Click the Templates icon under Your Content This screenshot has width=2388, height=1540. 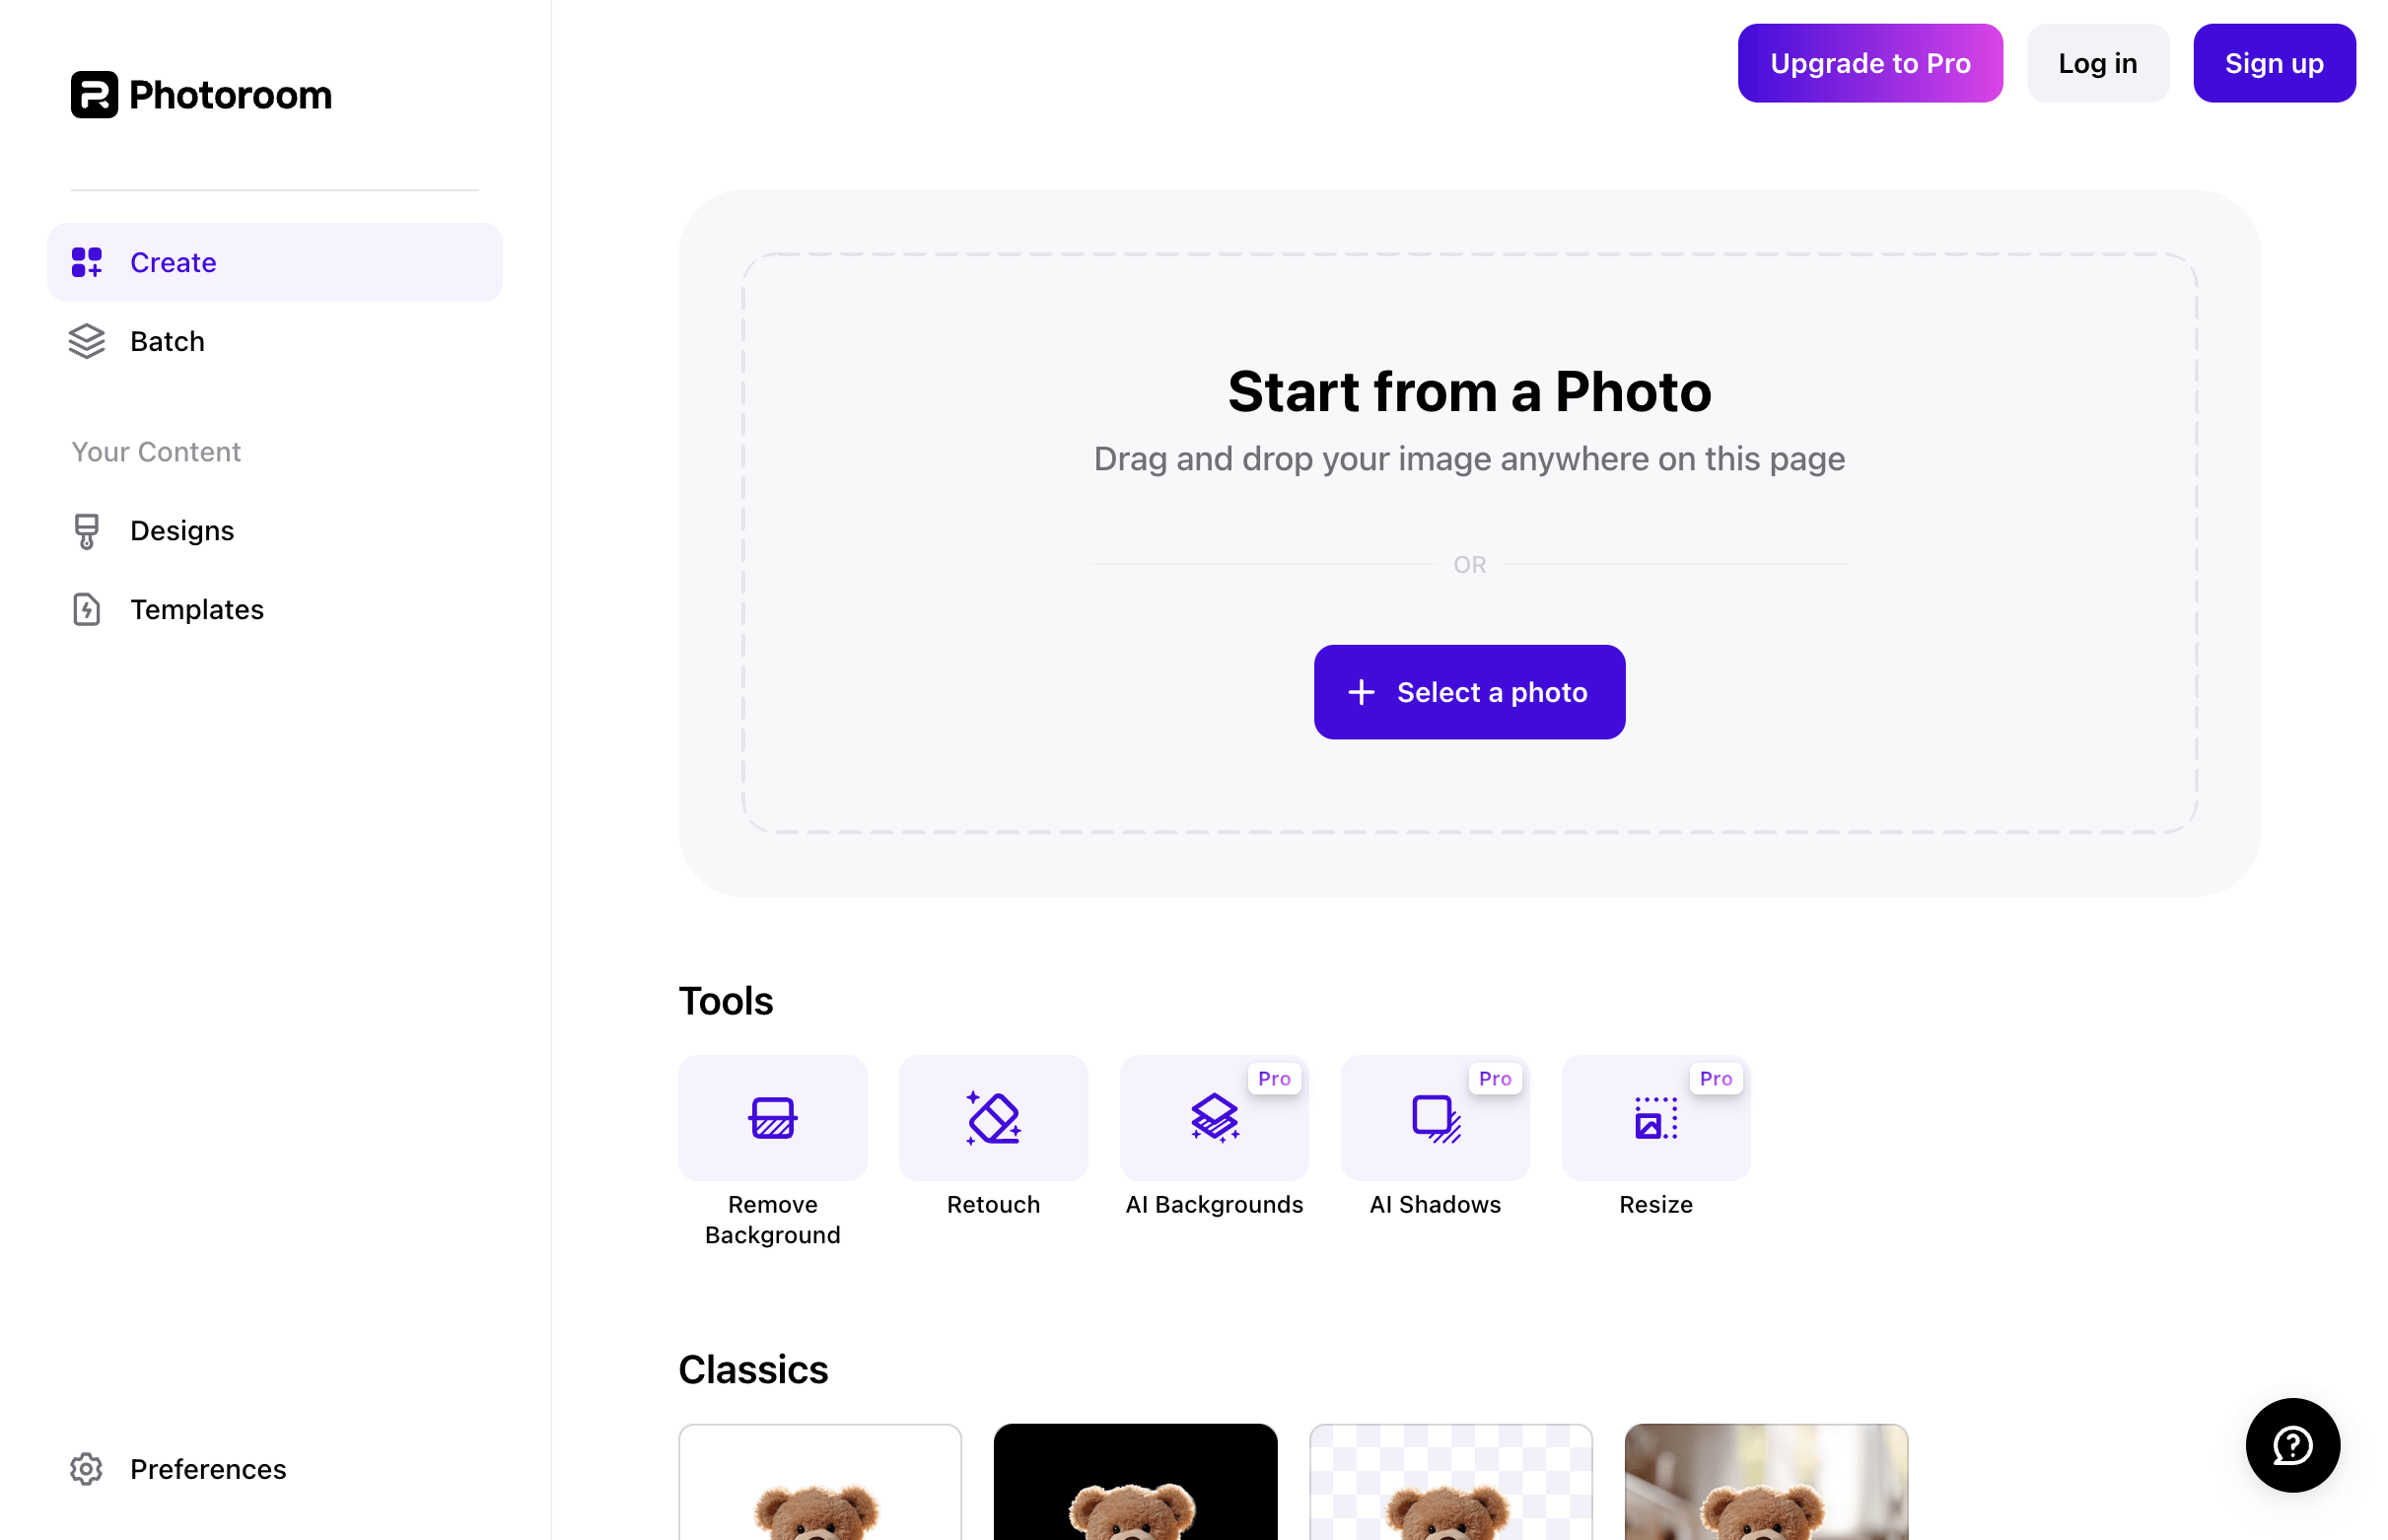click(x=87, y=609)
